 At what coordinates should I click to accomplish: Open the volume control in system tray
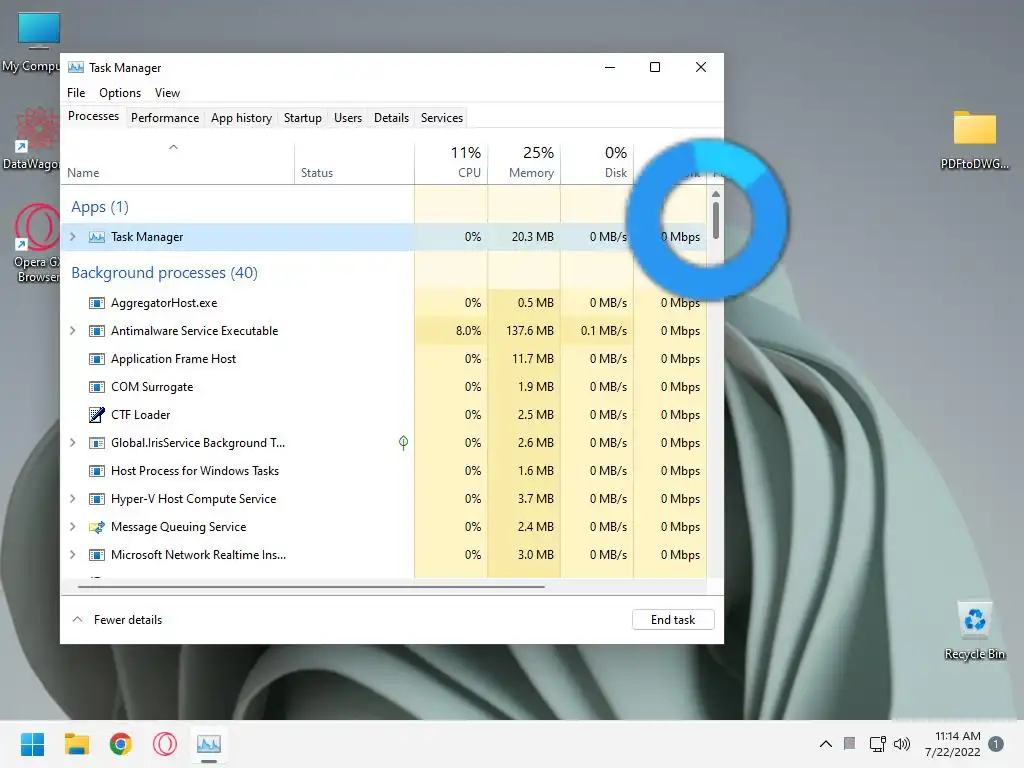coord(902,744)
